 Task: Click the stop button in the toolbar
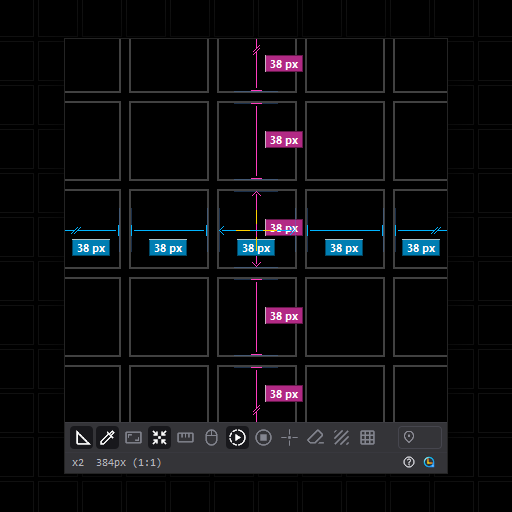coord(263,437)
